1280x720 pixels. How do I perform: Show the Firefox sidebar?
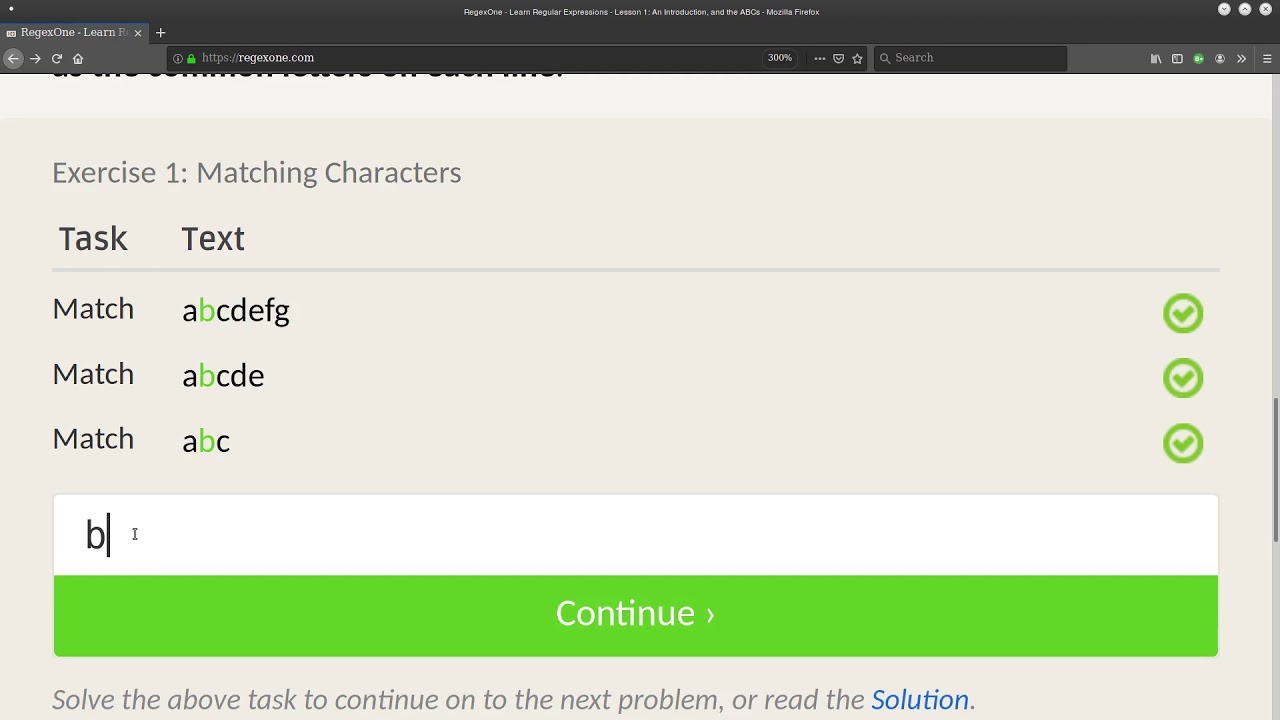[1177, 58]
